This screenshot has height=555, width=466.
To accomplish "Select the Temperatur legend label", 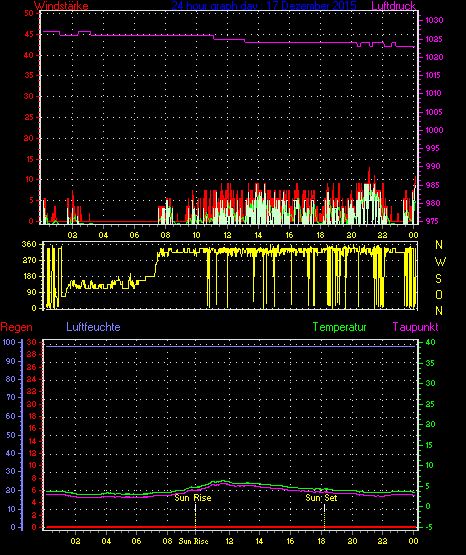I will click(339, 327).
